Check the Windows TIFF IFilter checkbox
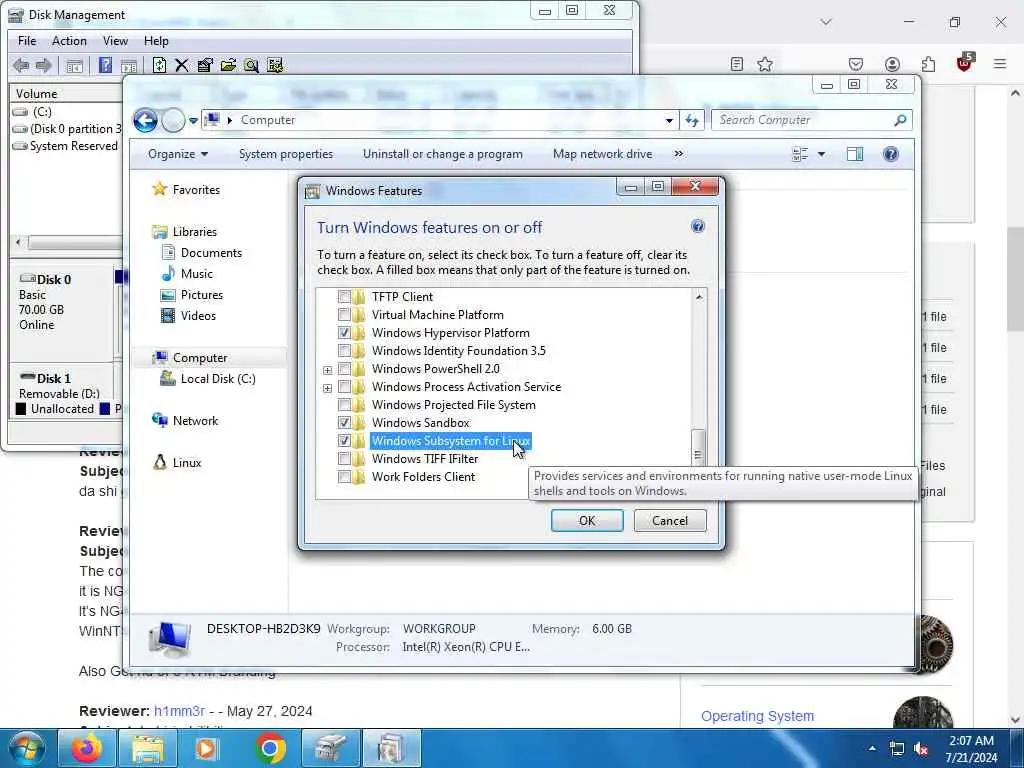 [344, 458]
